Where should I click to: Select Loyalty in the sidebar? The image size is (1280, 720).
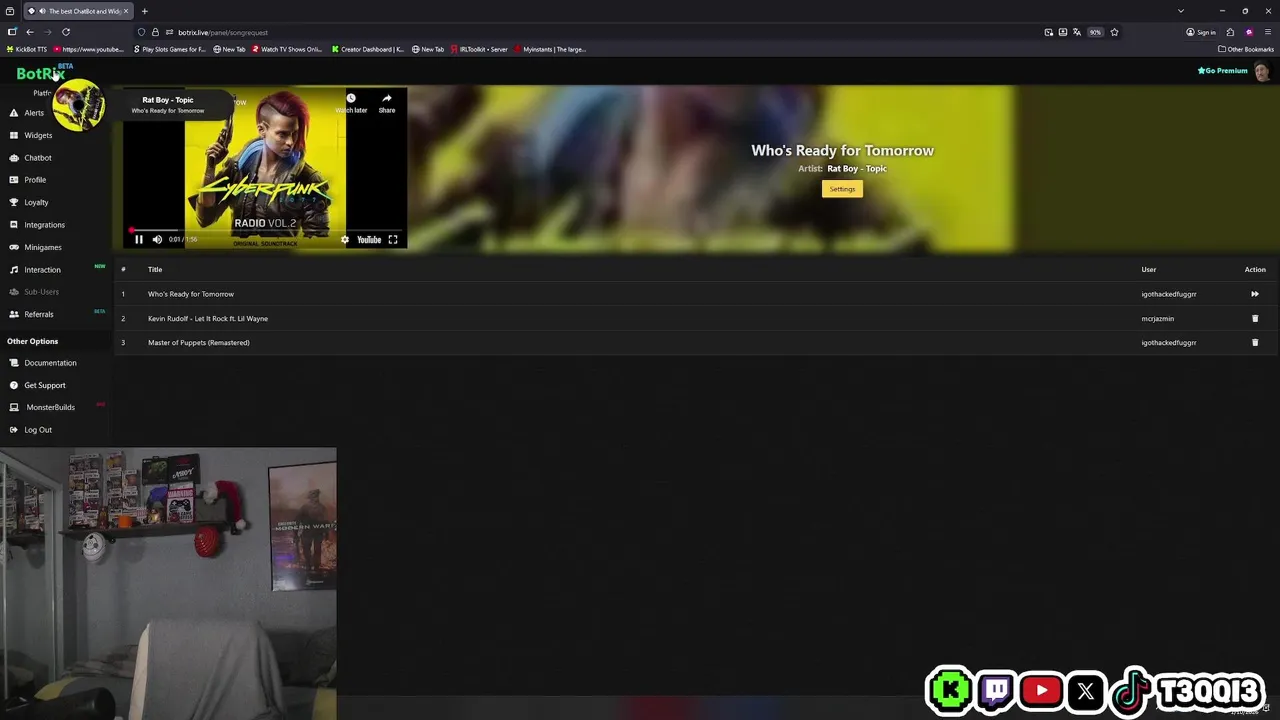coord(36,202)
